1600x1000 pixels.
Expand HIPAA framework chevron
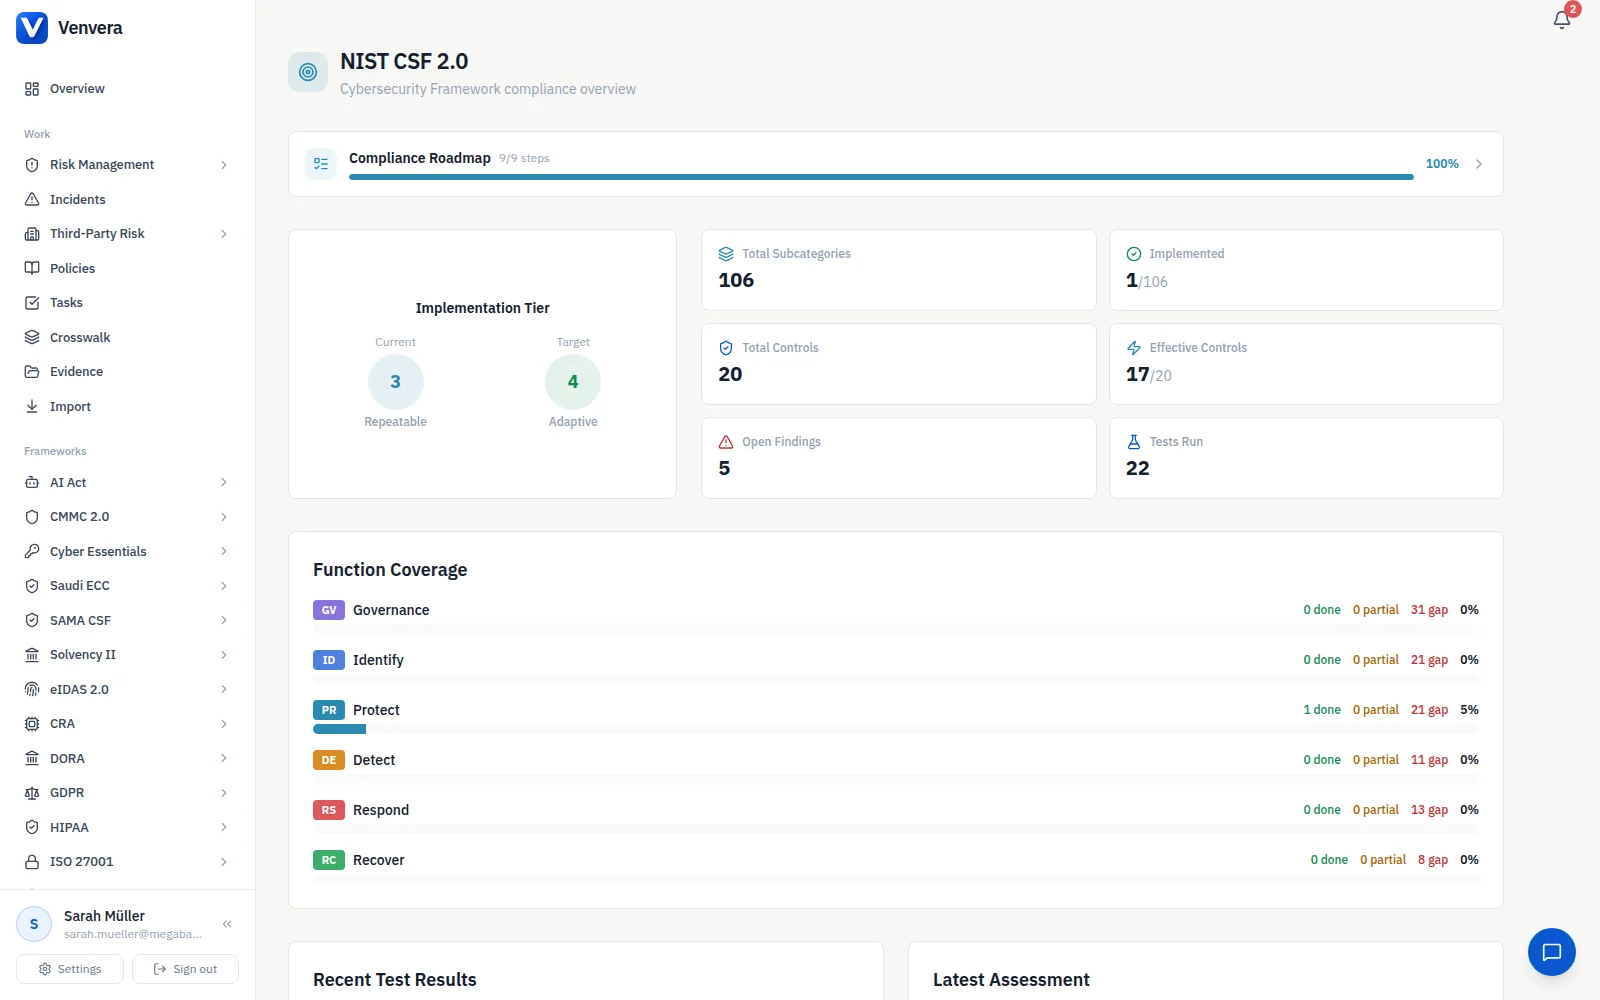[x=224, y=827]
